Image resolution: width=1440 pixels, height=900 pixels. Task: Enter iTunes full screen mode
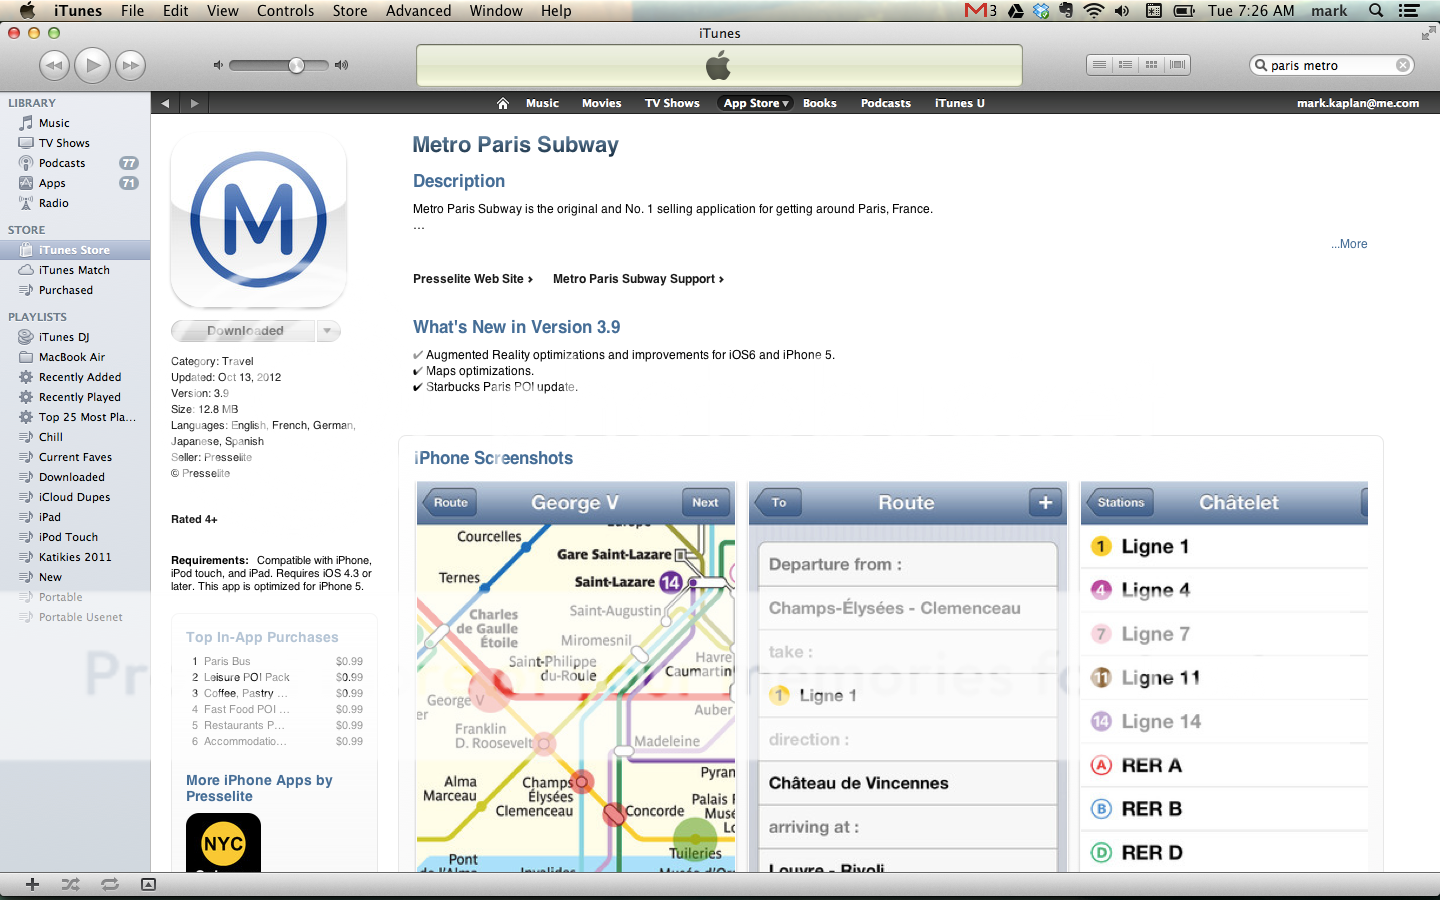click(1427, 33)
